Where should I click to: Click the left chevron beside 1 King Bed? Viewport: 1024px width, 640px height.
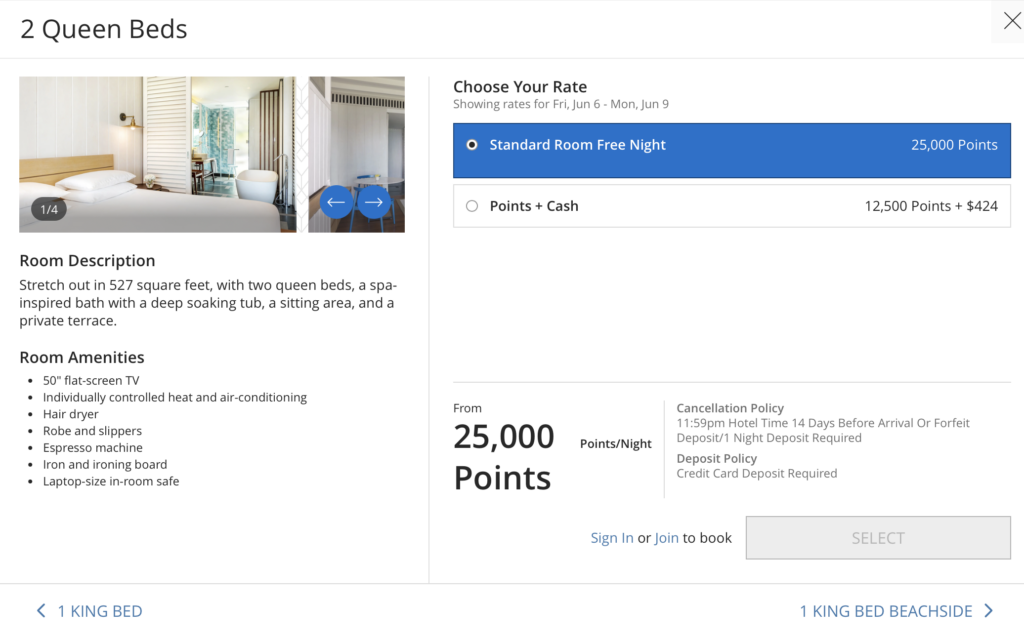tap(41, 611)
